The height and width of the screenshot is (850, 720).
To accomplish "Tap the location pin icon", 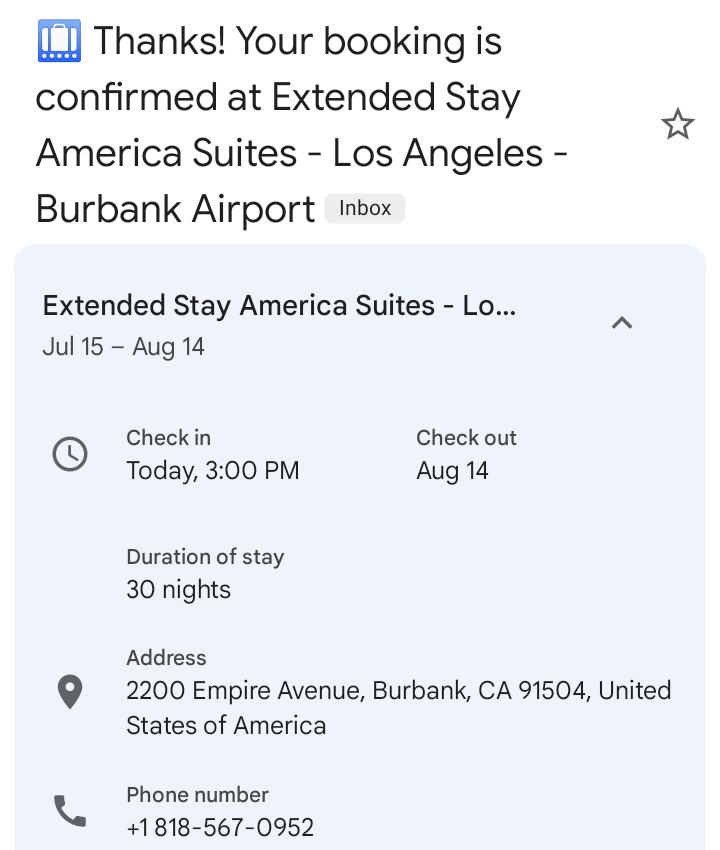I will [69, 691].
